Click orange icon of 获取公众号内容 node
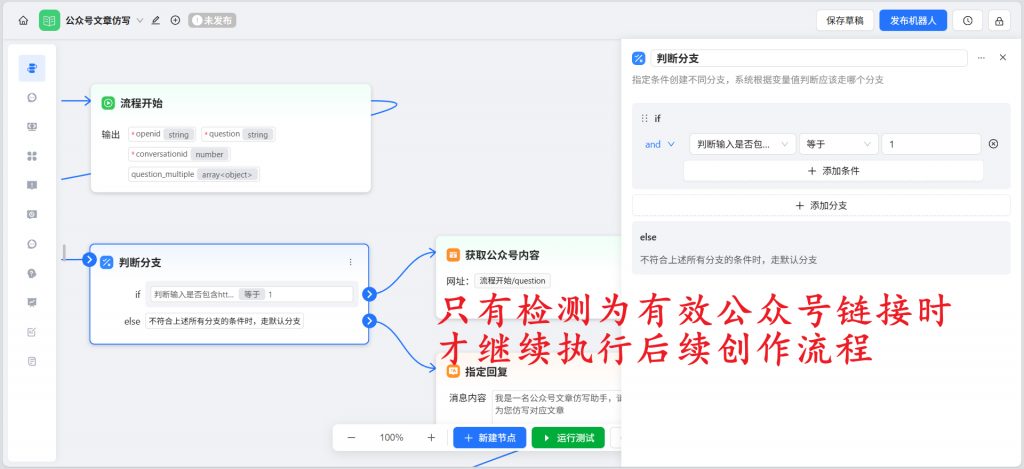 coord(453,255)
